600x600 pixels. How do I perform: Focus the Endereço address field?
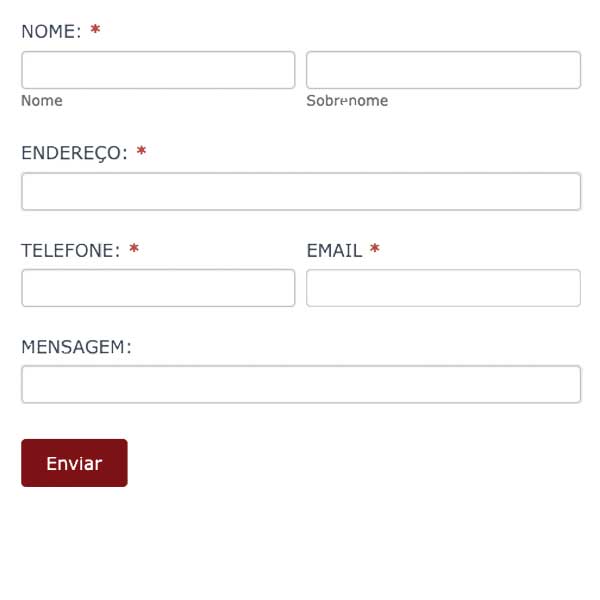coord(300,192)
